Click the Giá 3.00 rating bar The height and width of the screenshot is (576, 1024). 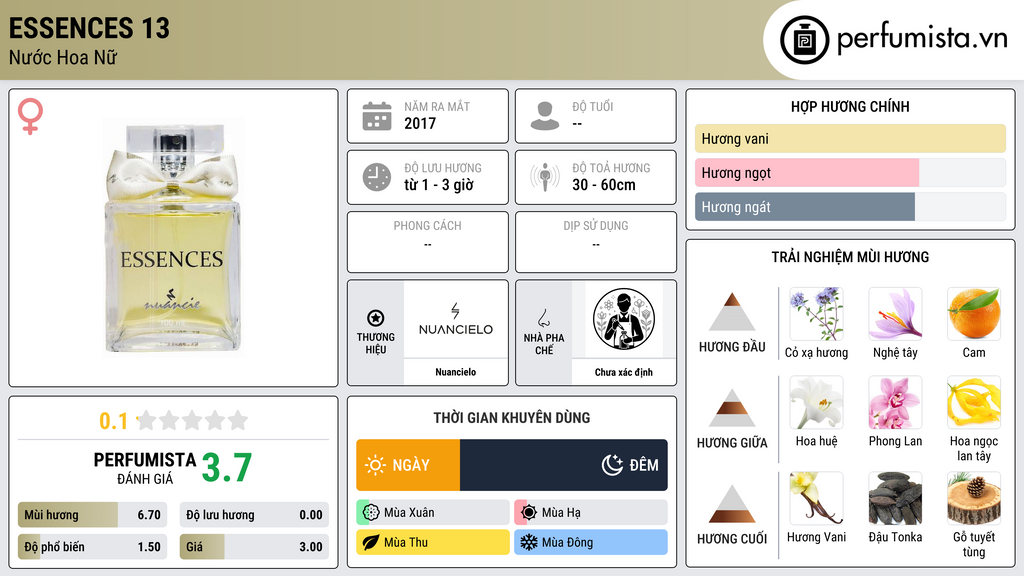tap(254, 547)
